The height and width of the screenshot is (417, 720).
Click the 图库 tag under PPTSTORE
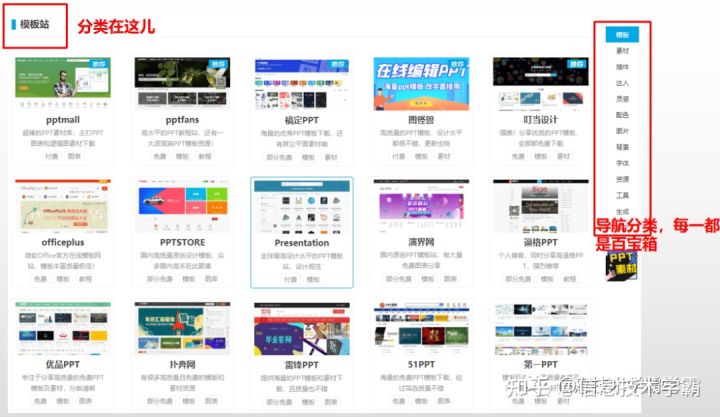[x=211, y=279]
